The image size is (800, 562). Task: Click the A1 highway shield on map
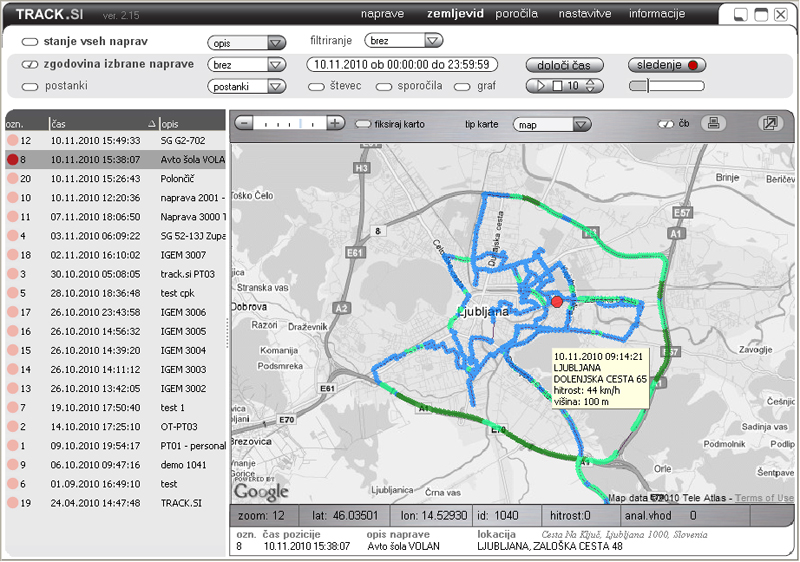675,234
